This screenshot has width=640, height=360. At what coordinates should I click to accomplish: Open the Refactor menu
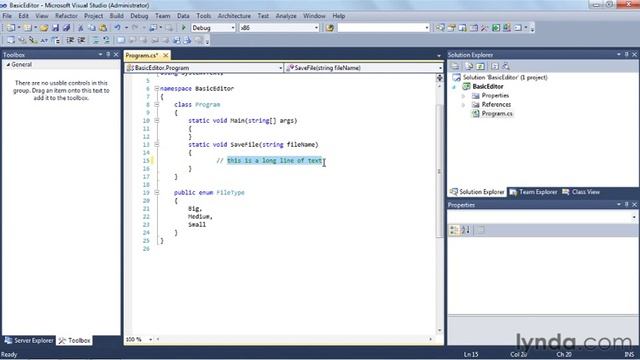(66, 16)
